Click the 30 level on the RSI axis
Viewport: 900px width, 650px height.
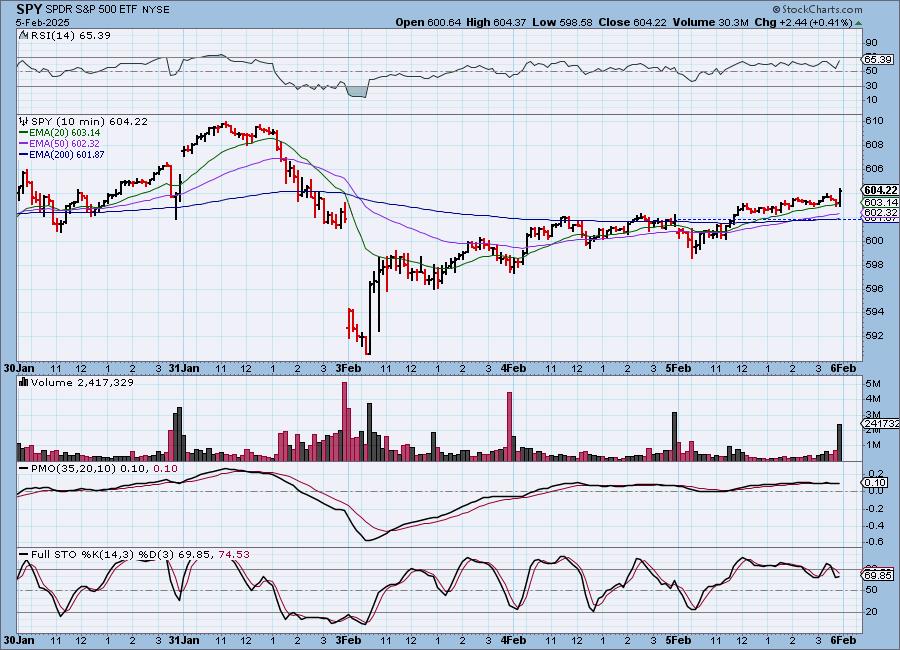[871, 86]
